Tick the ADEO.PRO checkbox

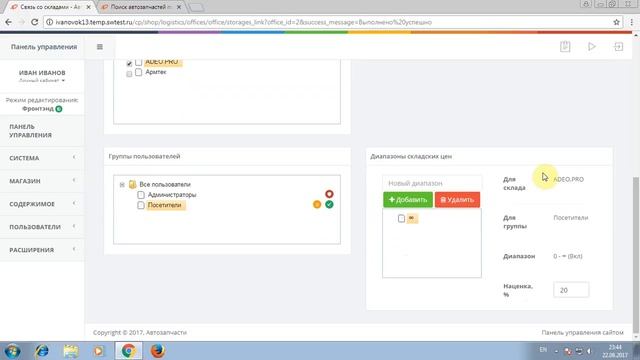pos(138,62)
